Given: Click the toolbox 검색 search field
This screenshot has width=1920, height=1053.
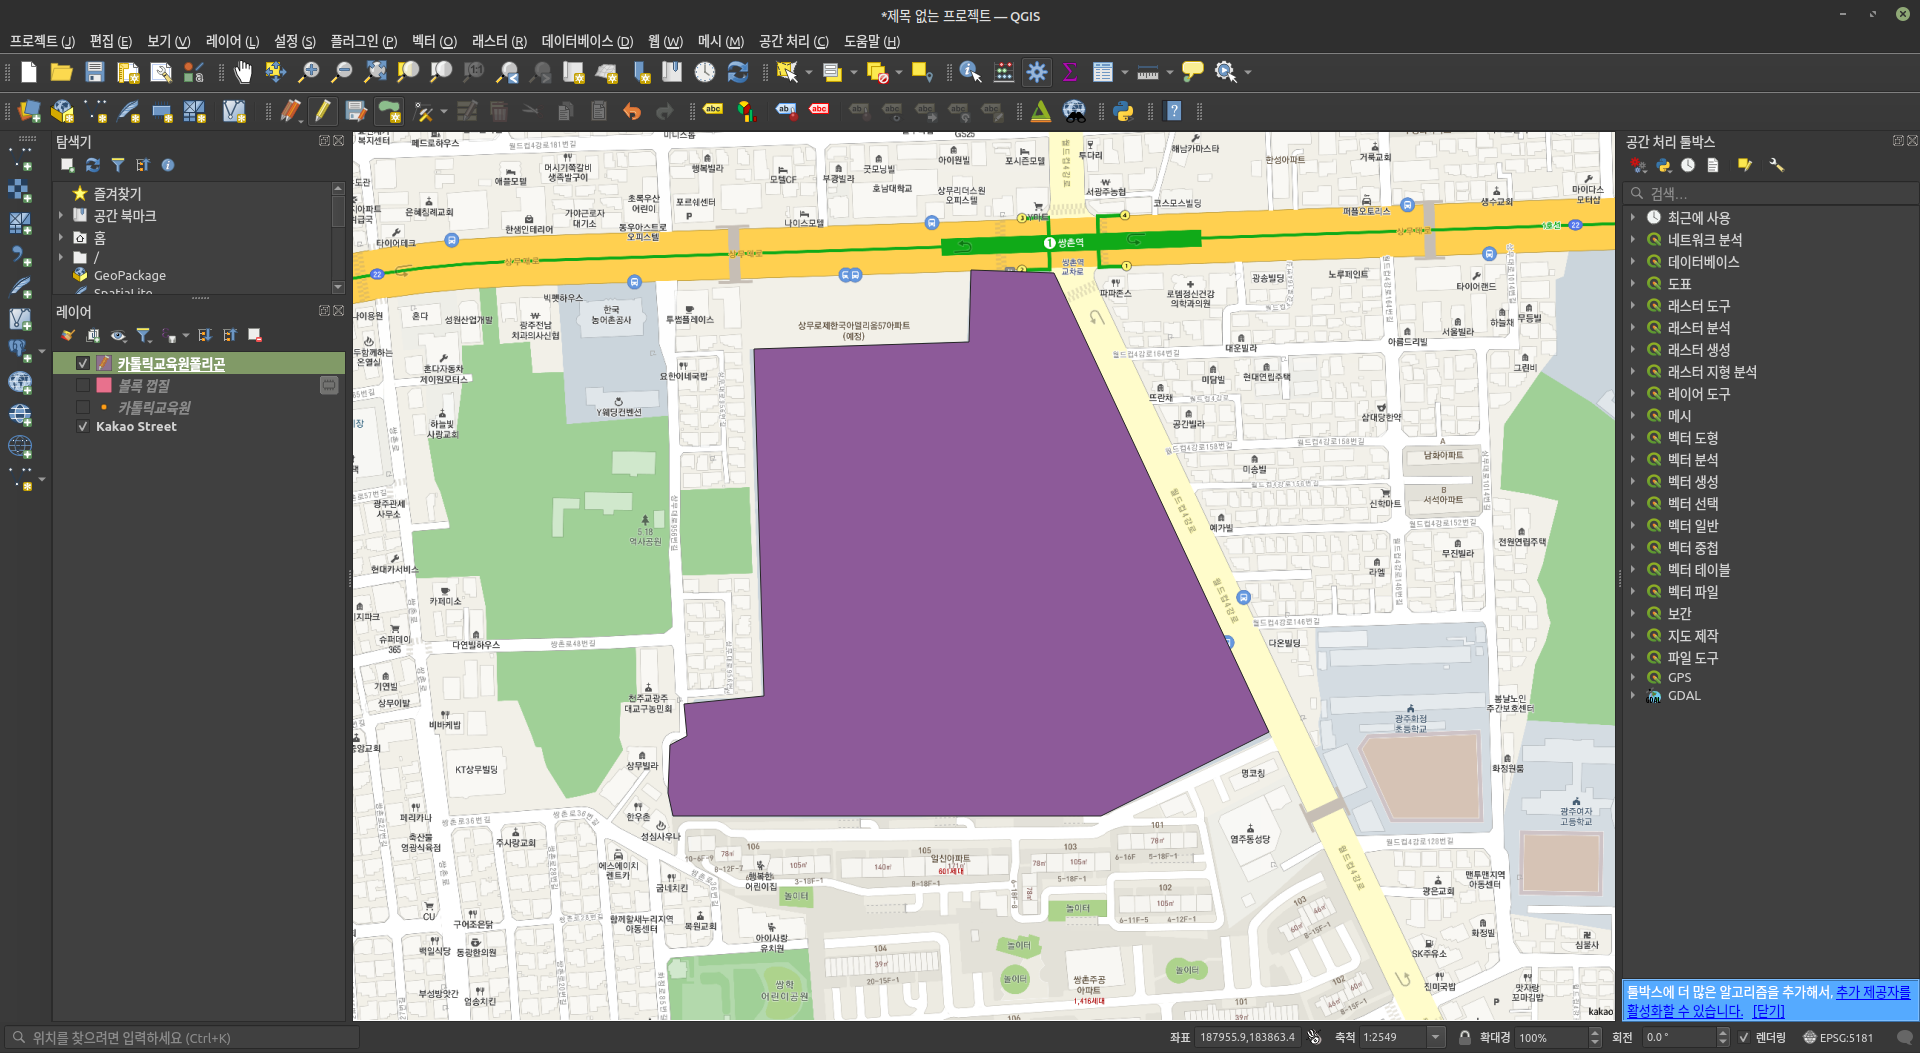Looking at the screenshot, I should (x=1770, y=193).
